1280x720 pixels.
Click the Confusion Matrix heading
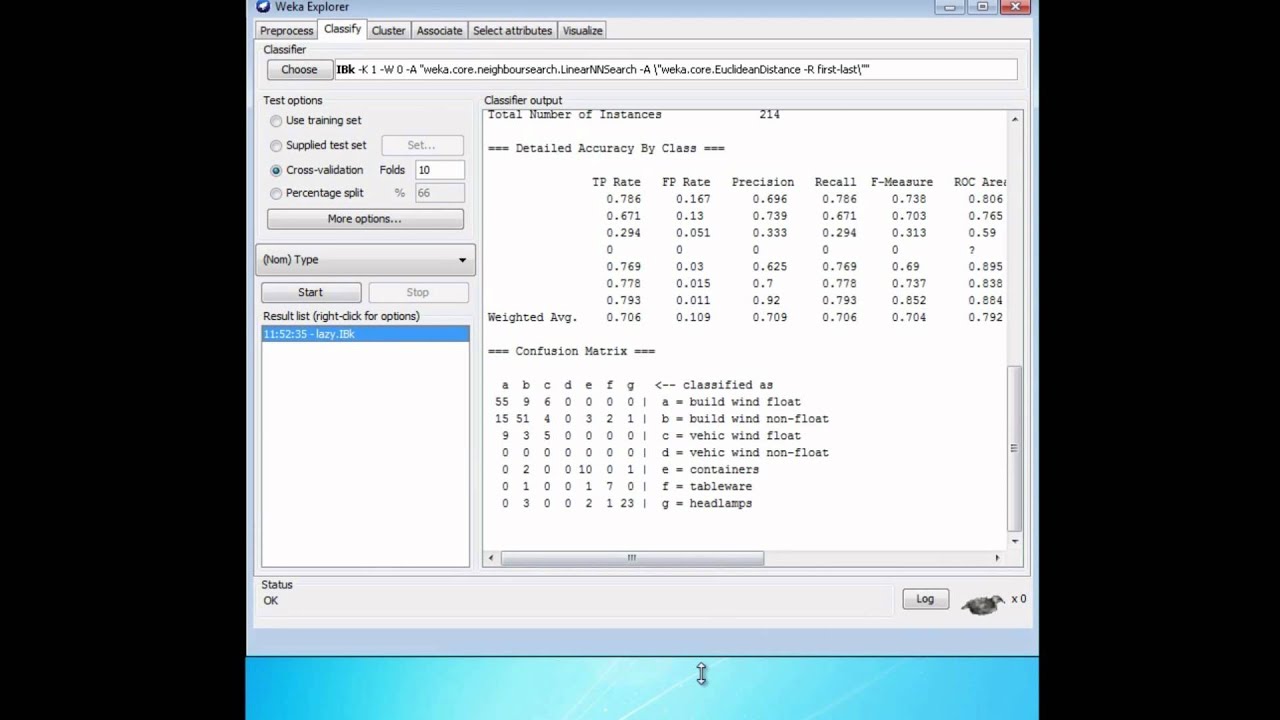571,352
